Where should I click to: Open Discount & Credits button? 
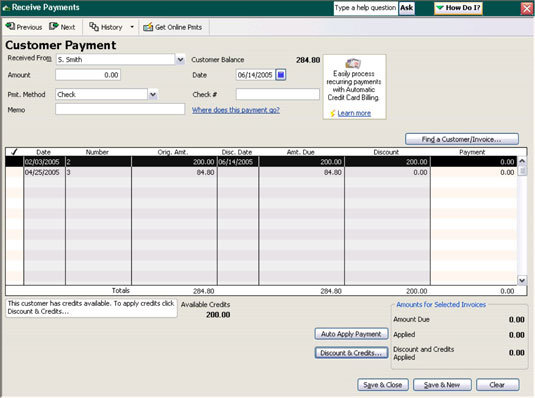point(351,353)
